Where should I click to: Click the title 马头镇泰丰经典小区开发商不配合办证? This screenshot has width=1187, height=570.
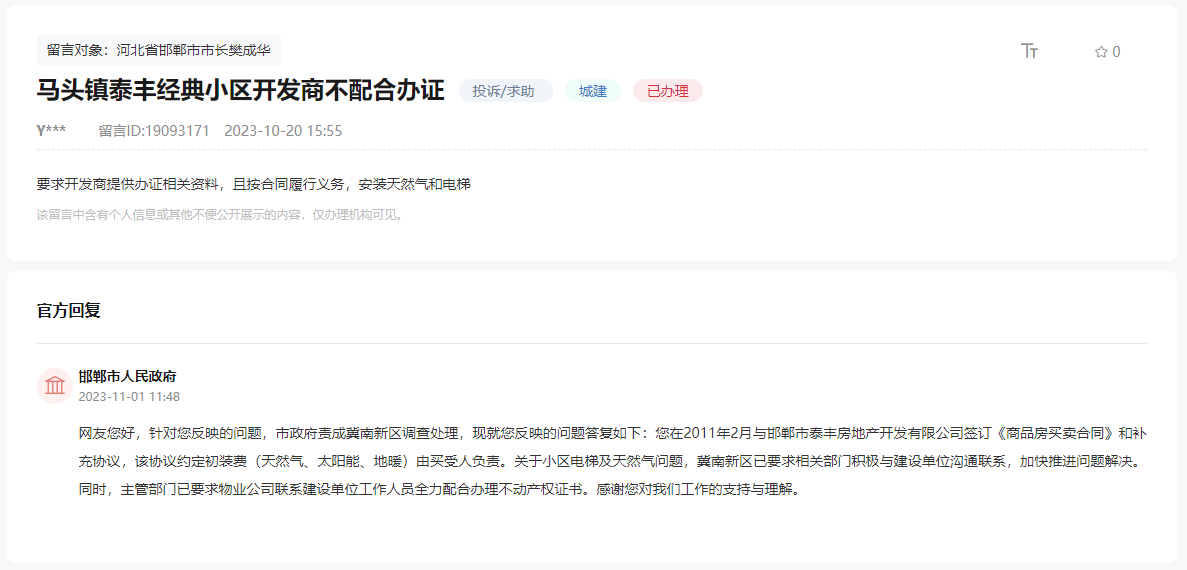point(240,90)
